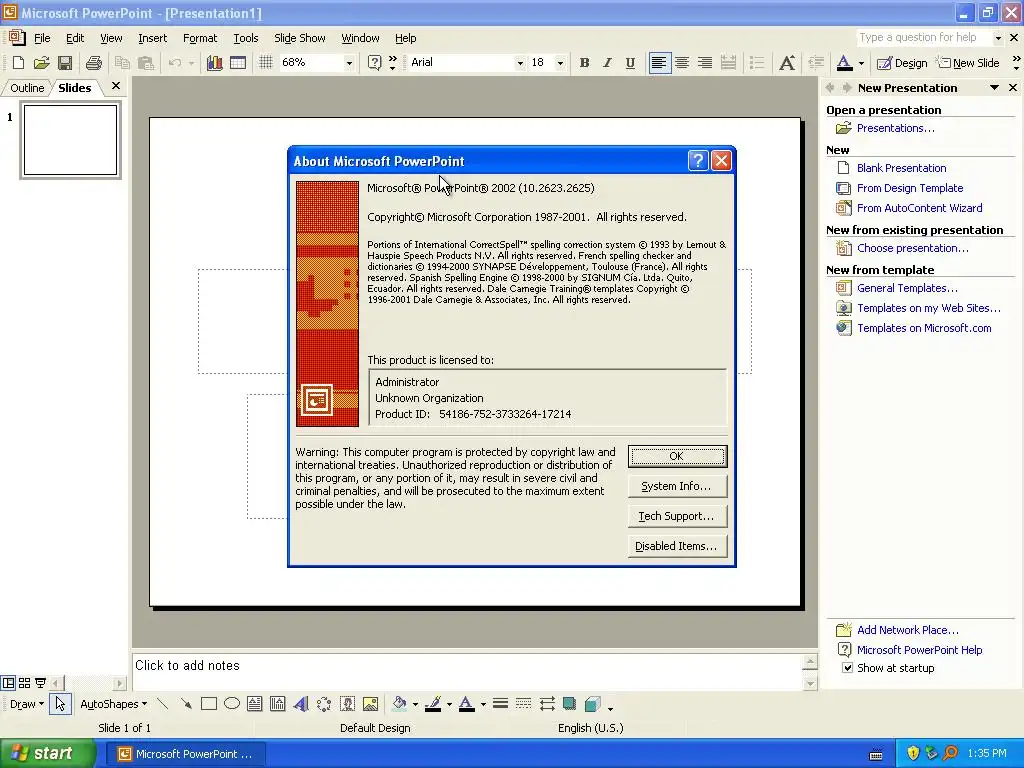Click the drawing toolbar font color A
1024x768 pixels.
[466, 704]
